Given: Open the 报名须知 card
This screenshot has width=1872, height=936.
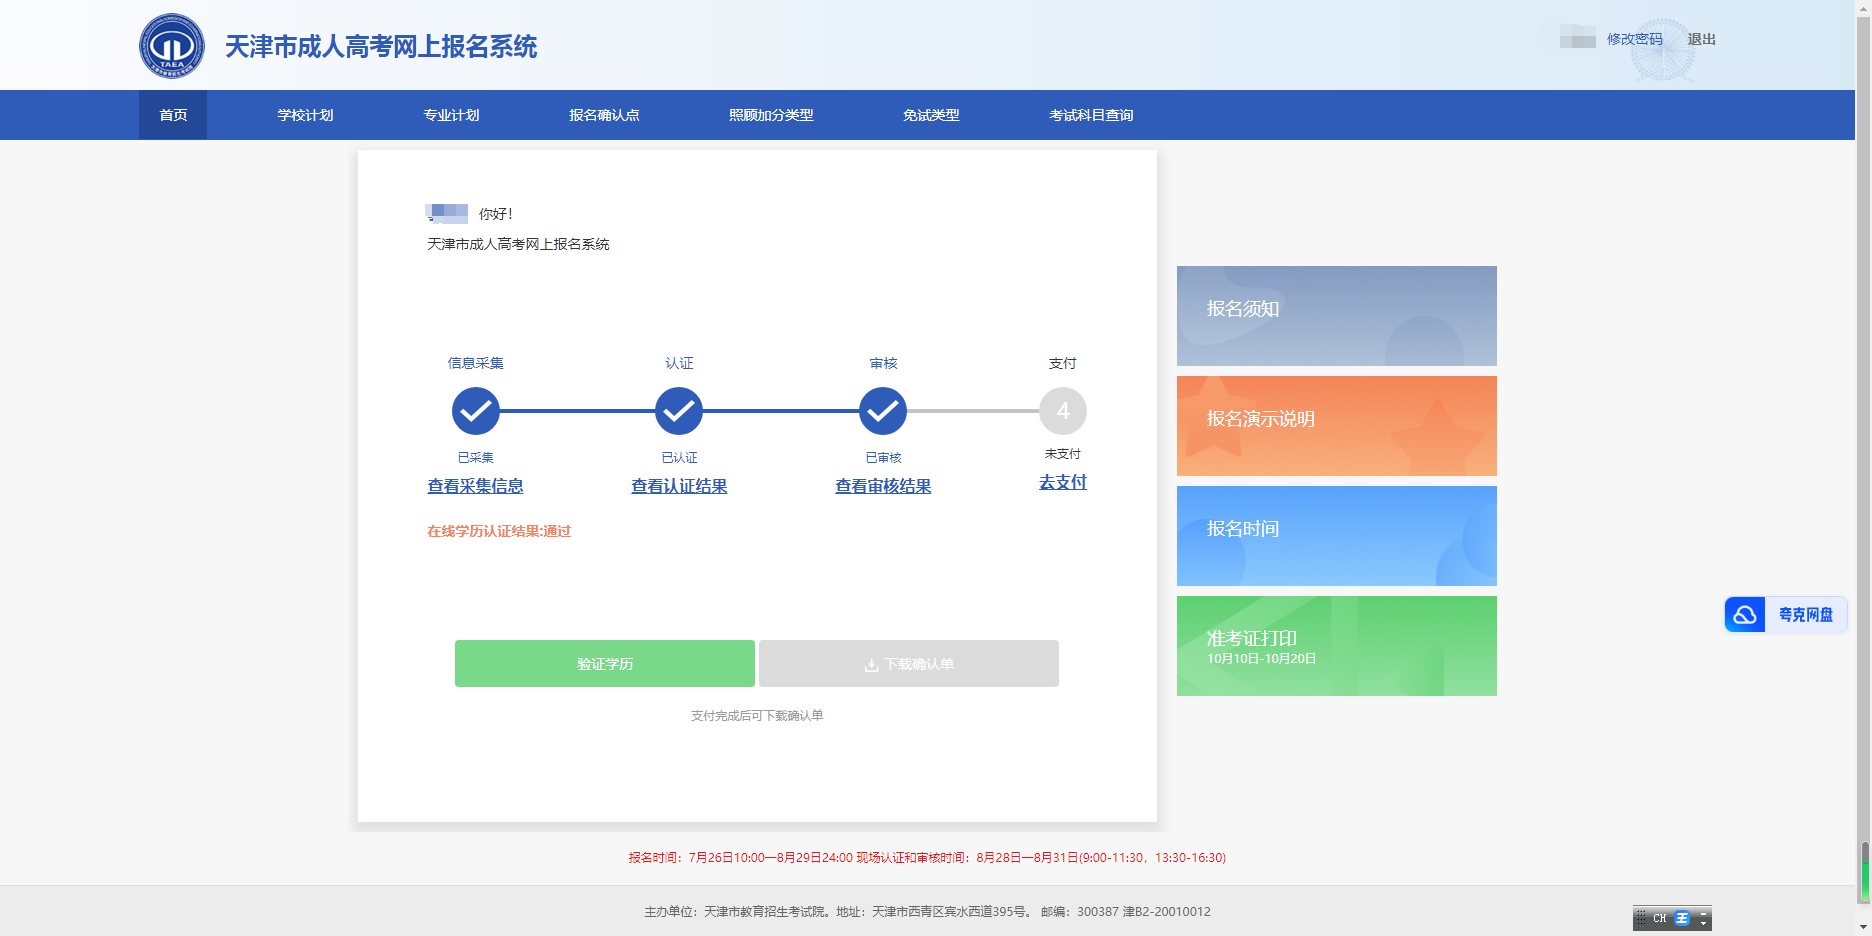Looking at the screenshot, I should click(x=1337, y=316).
